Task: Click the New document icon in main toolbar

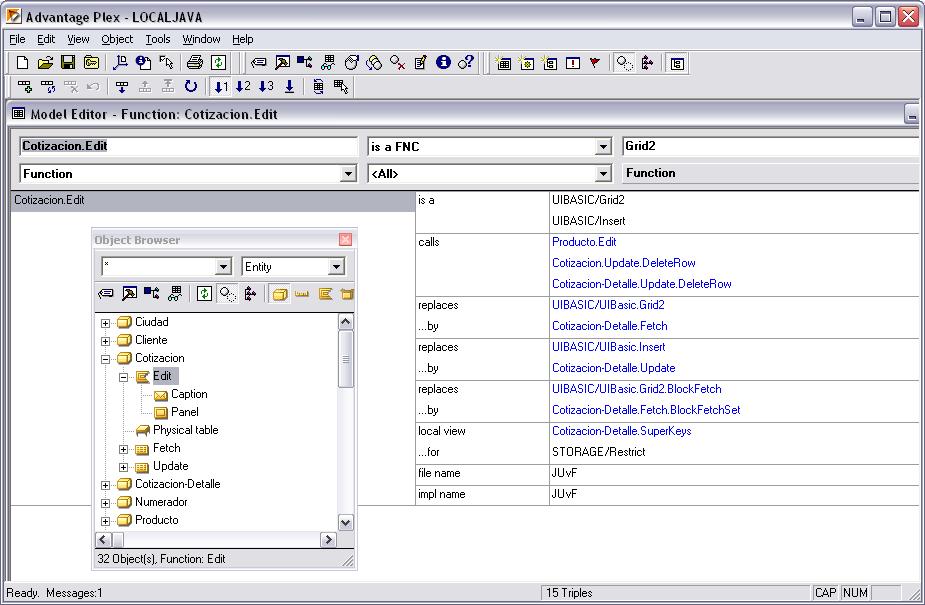Action: tap(22, 63)
